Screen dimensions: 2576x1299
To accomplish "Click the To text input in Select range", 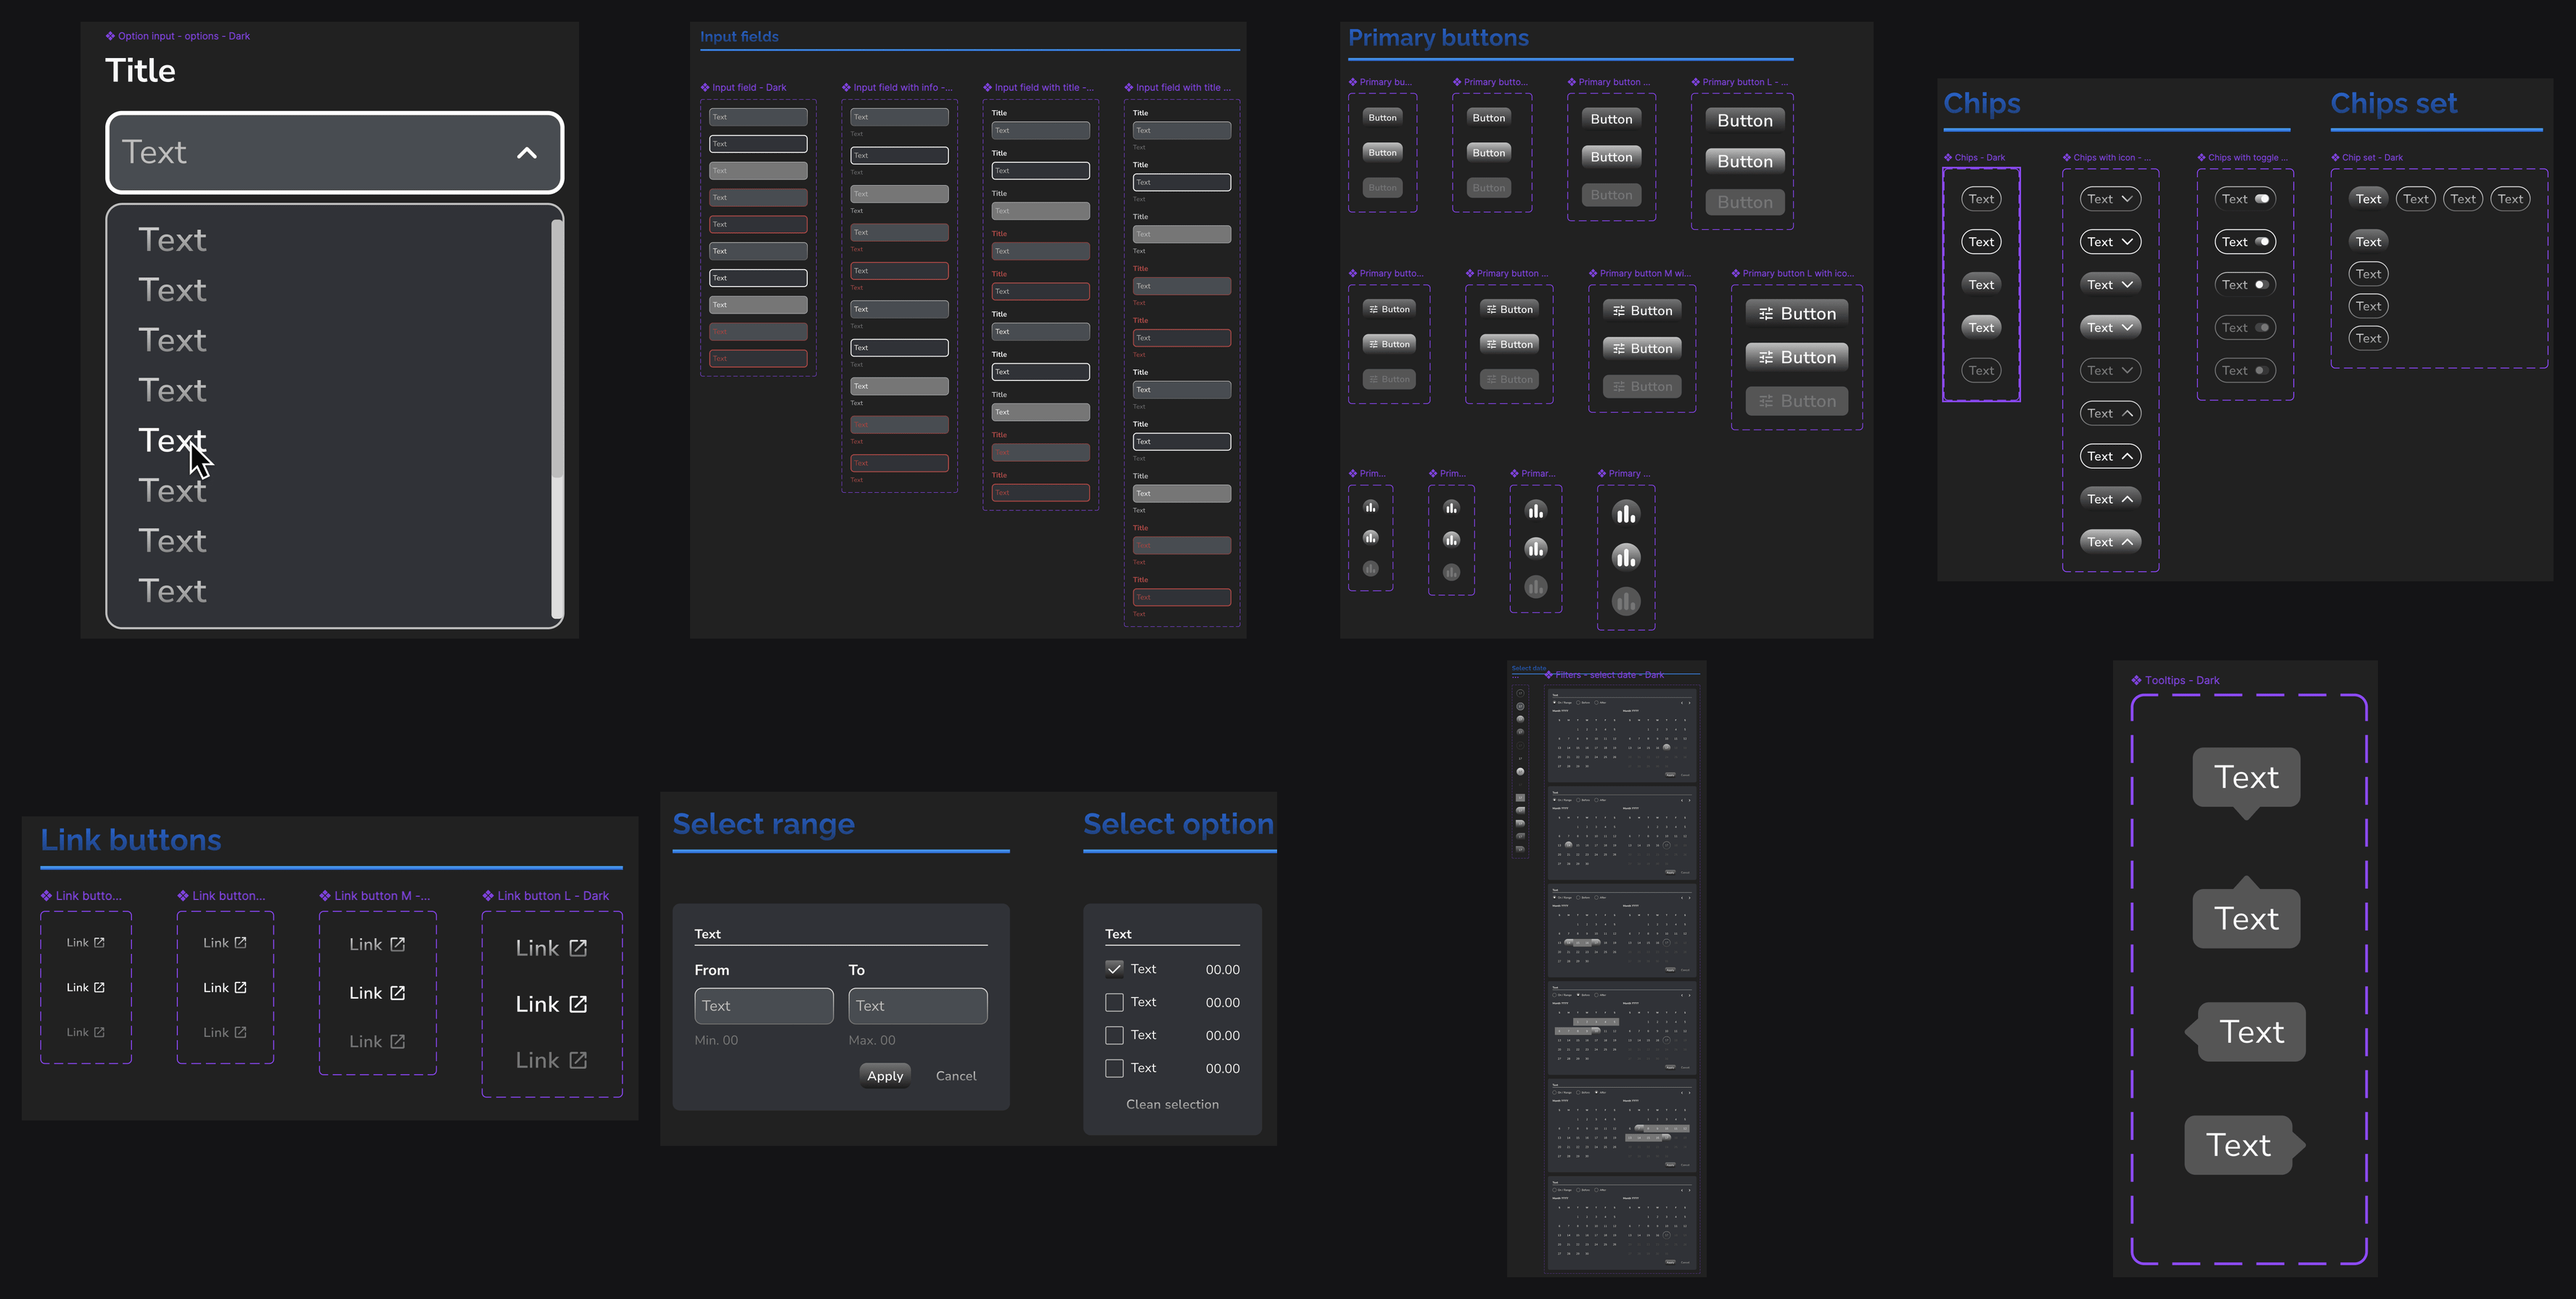I will point(918,1006).
